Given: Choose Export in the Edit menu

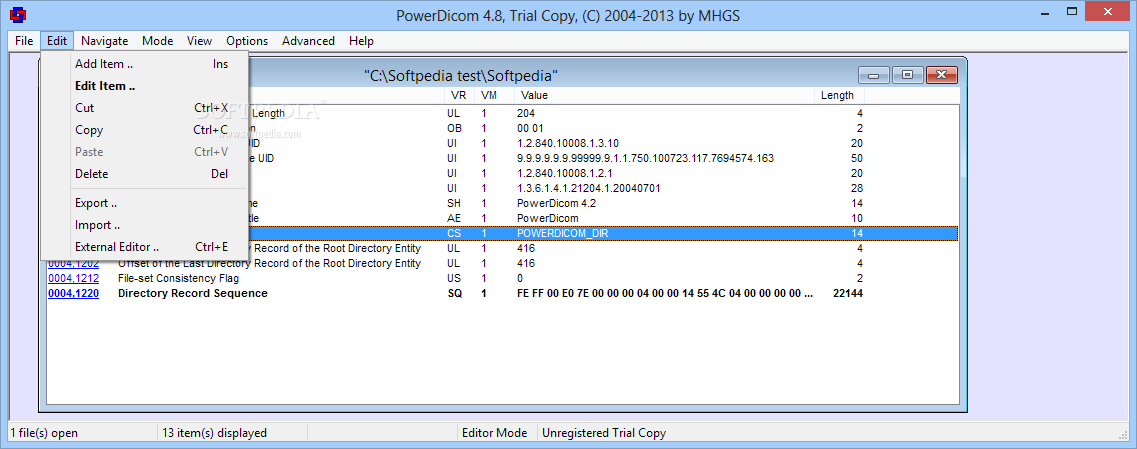Looking at the screenshot, I should click(x=145, y=203).
